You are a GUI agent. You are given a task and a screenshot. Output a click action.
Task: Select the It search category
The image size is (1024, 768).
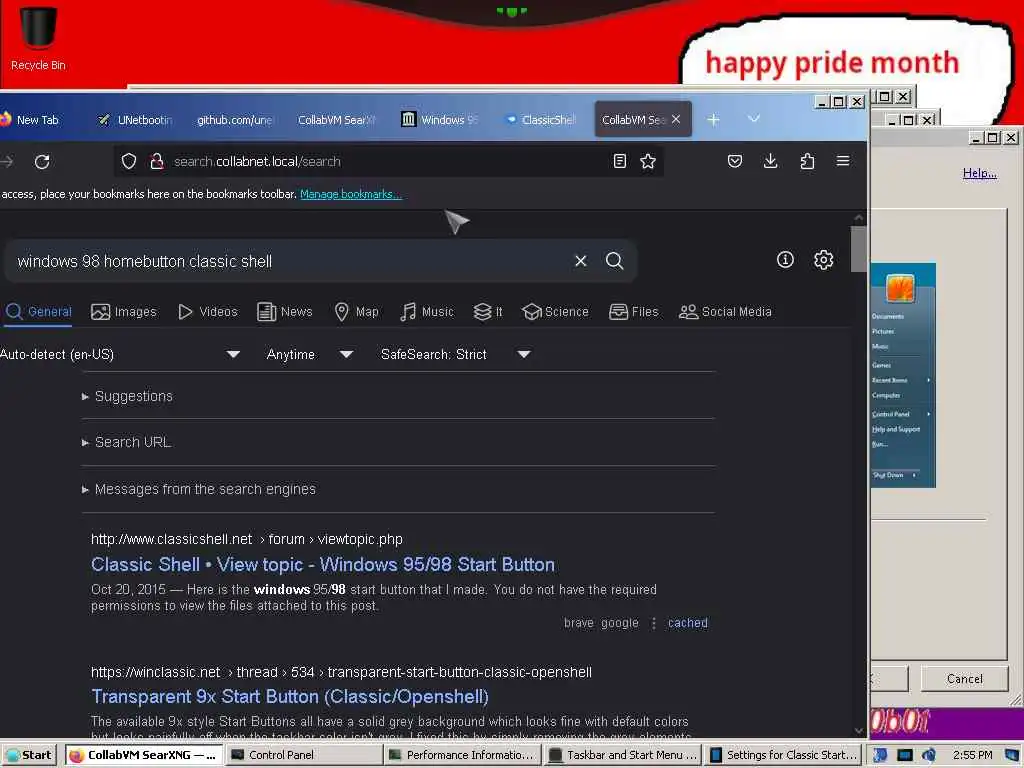pos(488,312)
